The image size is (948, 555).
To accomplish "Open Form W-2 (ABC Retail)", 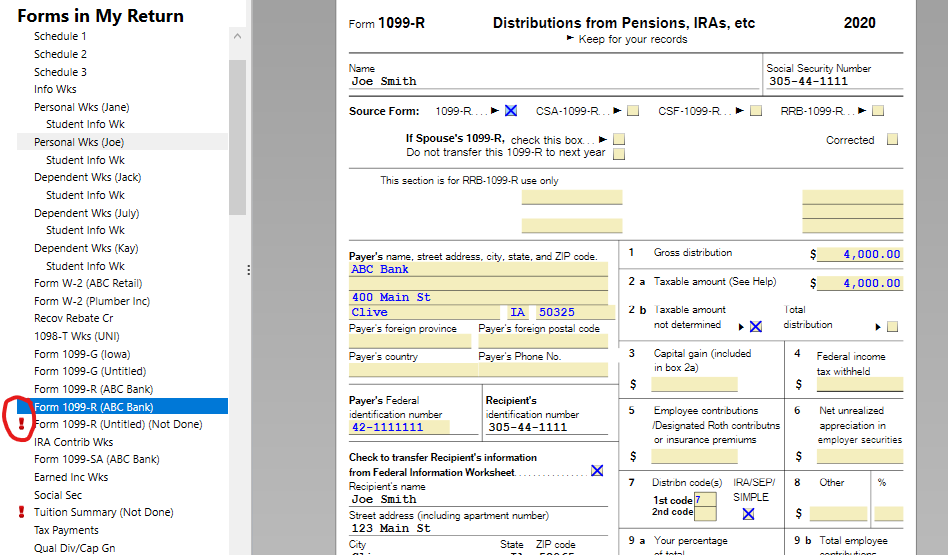I will tap(88, 283).
